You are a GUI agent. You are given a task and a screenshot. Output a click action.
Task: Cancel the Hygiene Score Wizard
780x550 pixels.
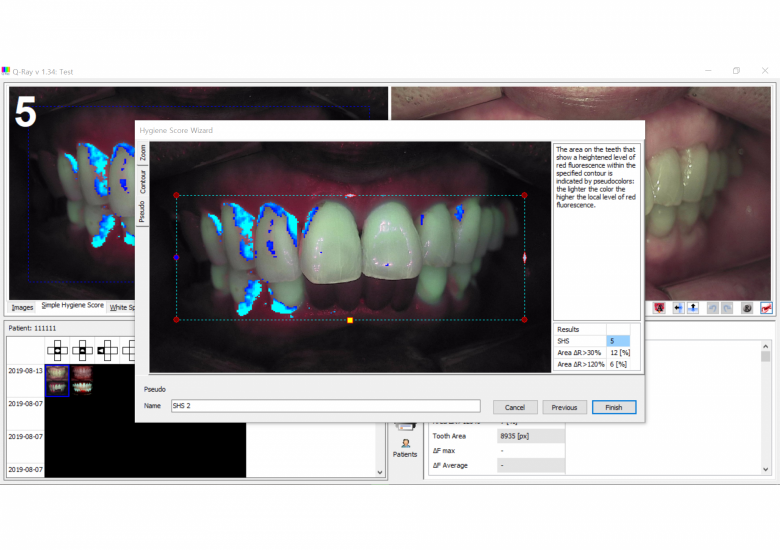pyautogui.click(x=514, y=407)
